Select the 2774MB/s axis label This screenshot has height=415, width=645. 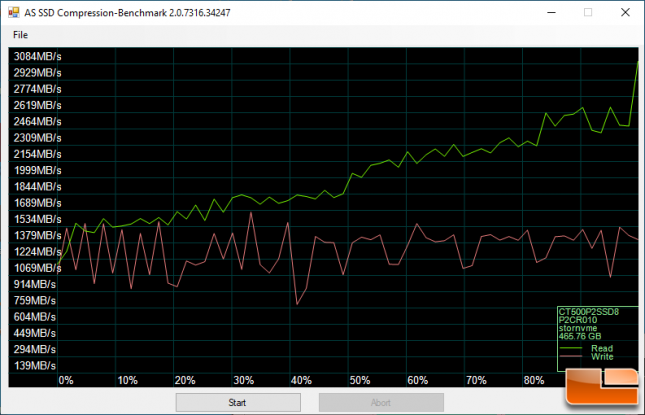pyautogui.click(x=37, y=89)
